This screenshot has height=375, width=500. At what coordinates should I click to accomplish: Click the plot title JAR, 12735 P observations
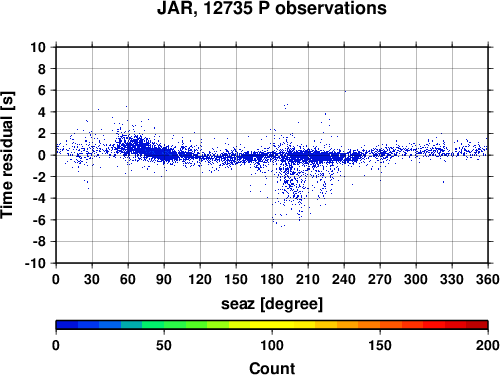(272, 8)
